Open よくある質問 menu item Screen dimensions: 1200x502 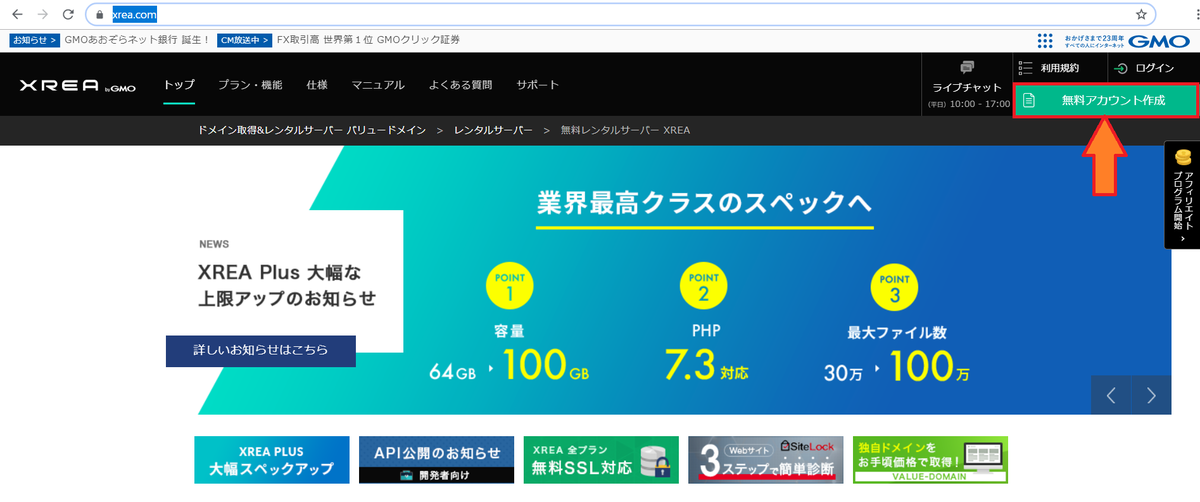coord(460,85)
